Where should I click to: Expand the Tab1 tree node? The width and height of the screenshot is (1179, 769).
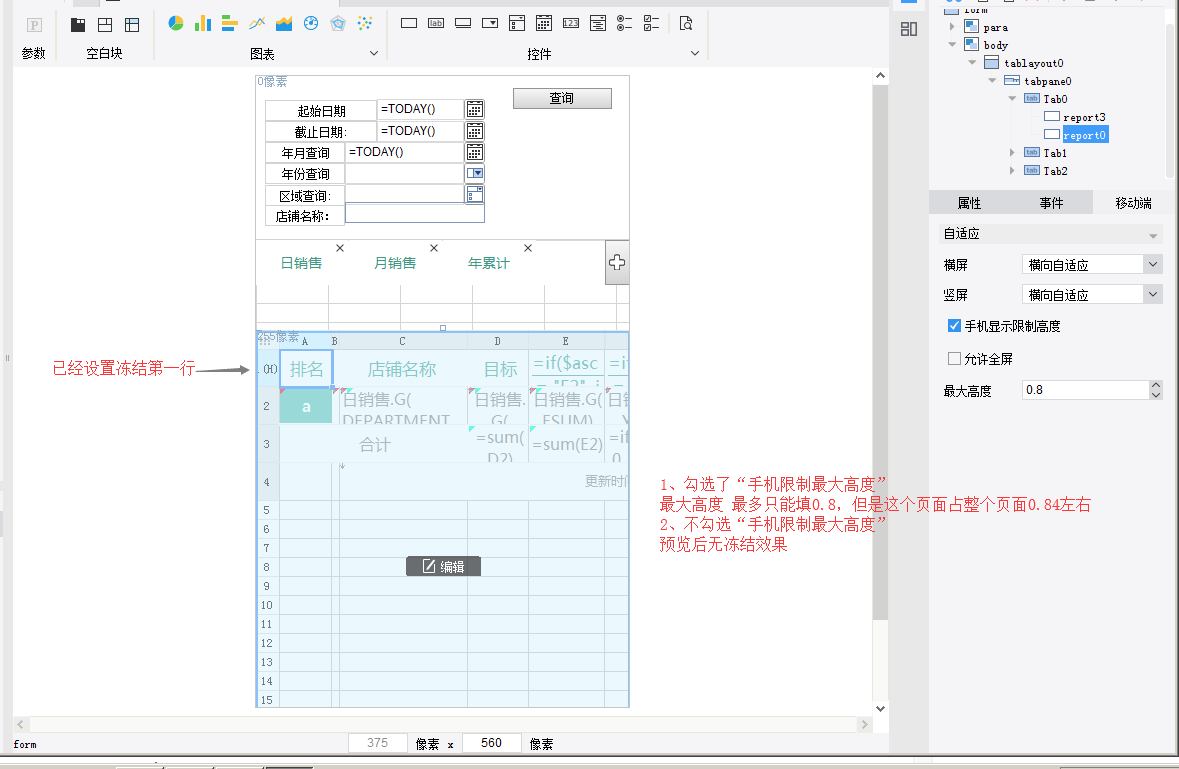[x=1012, y=153]
